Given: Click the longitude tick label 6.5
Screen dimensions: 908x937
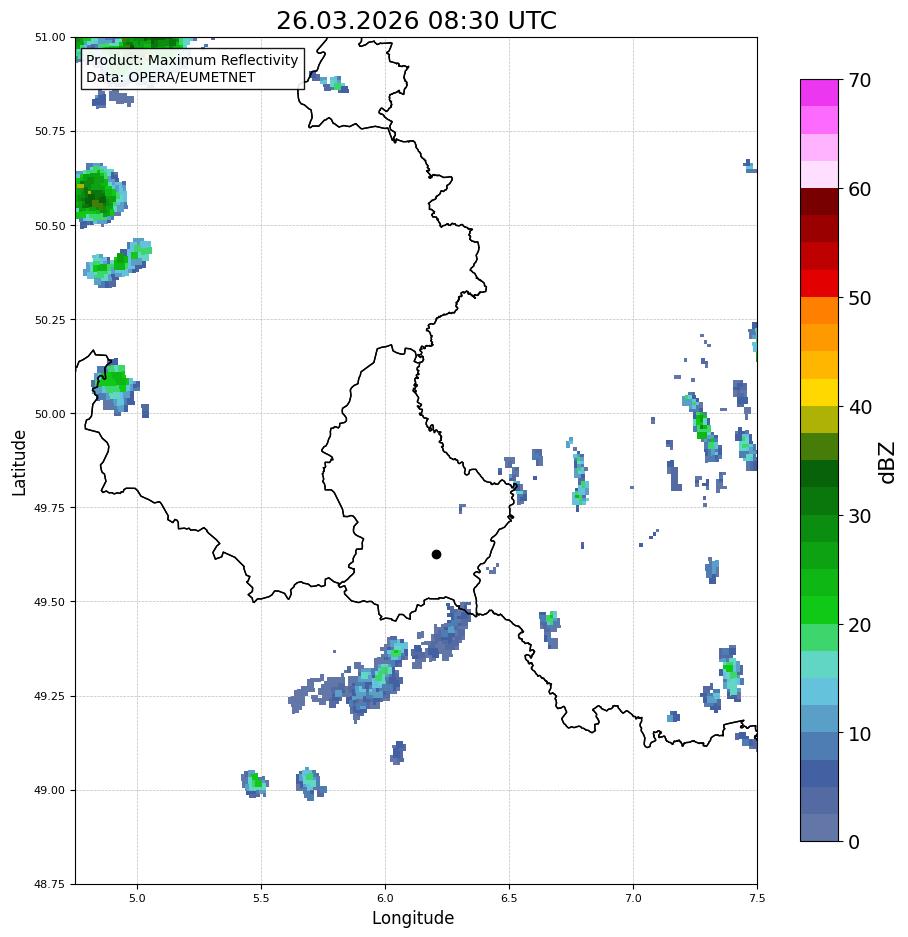Looking at the screenshot, I should [x=509, y=898].
